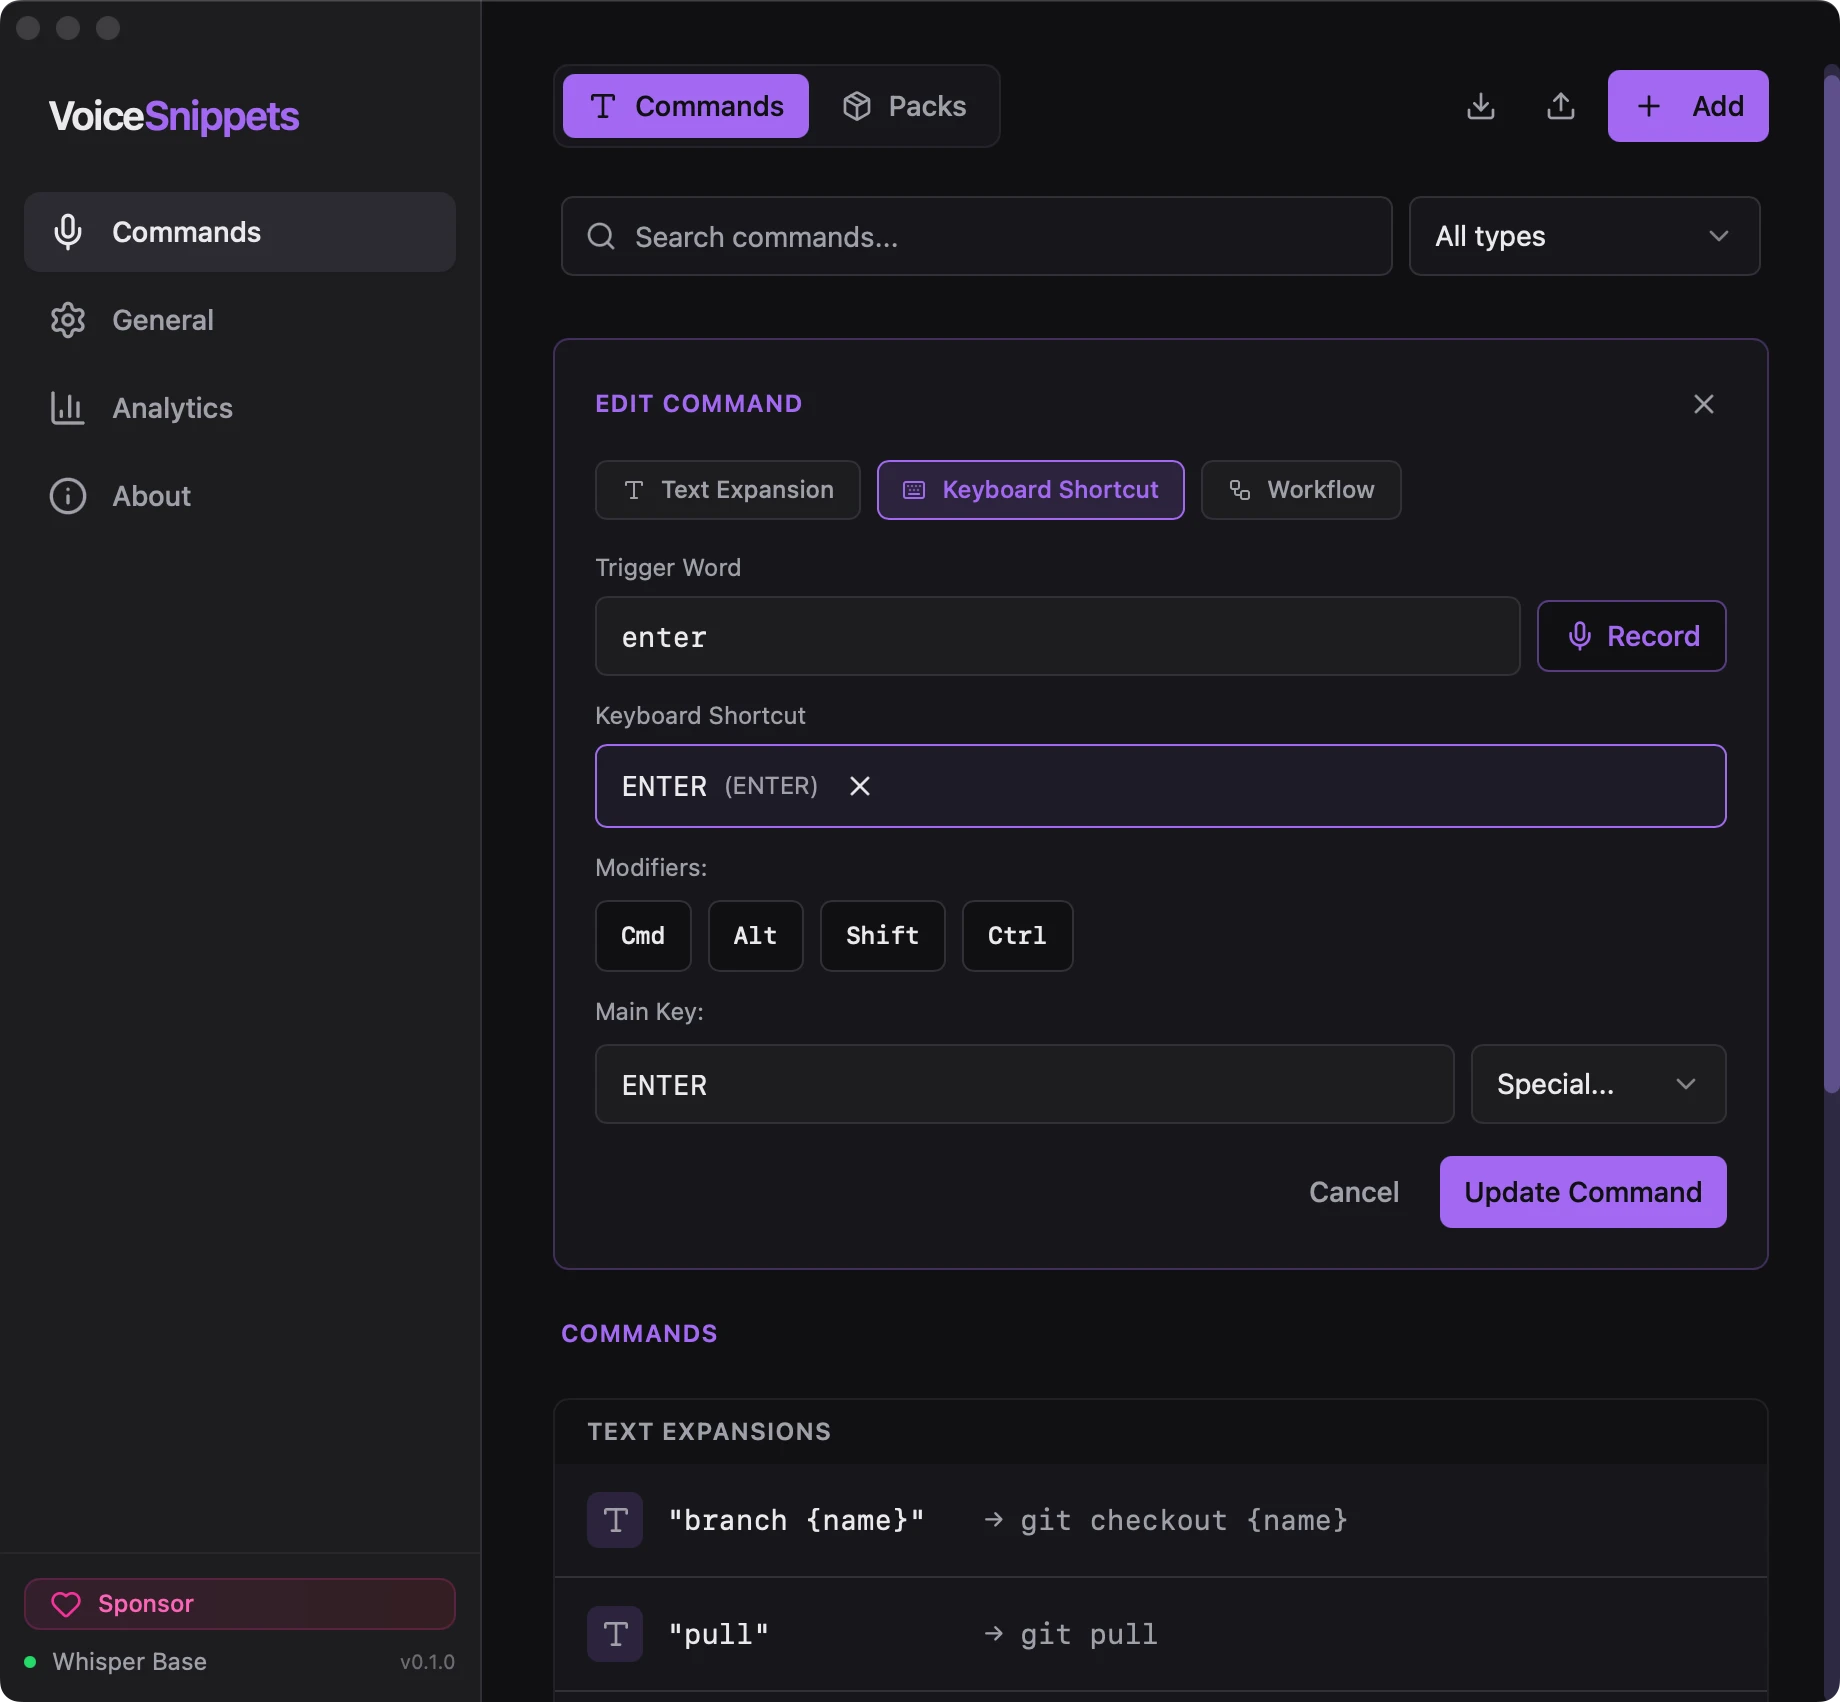This screenshot has height=1702, width=1840.
Task: Toggle the Cmd modifier
Action: pyautogui.click(x=643, y=936)
